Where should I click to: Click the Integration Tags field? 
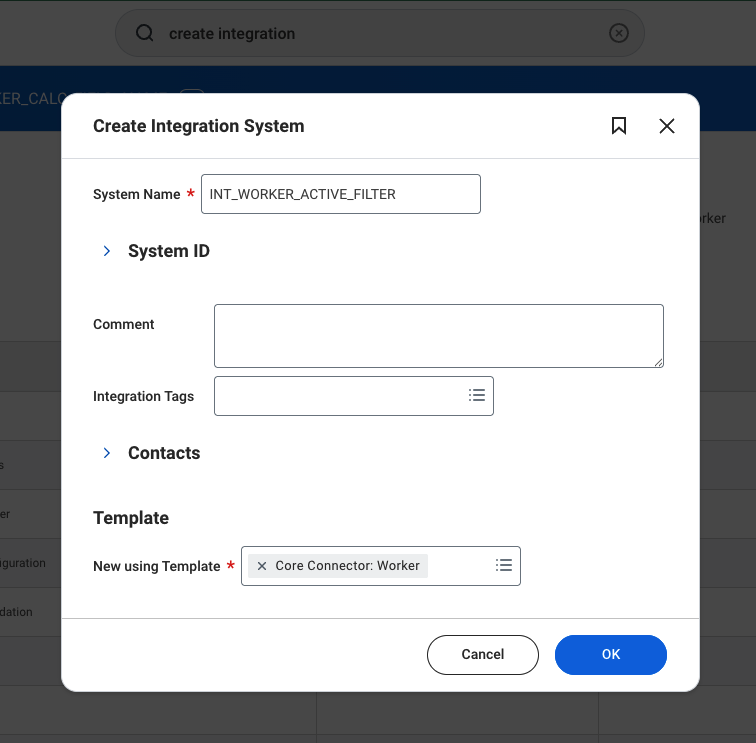(354, 396)
